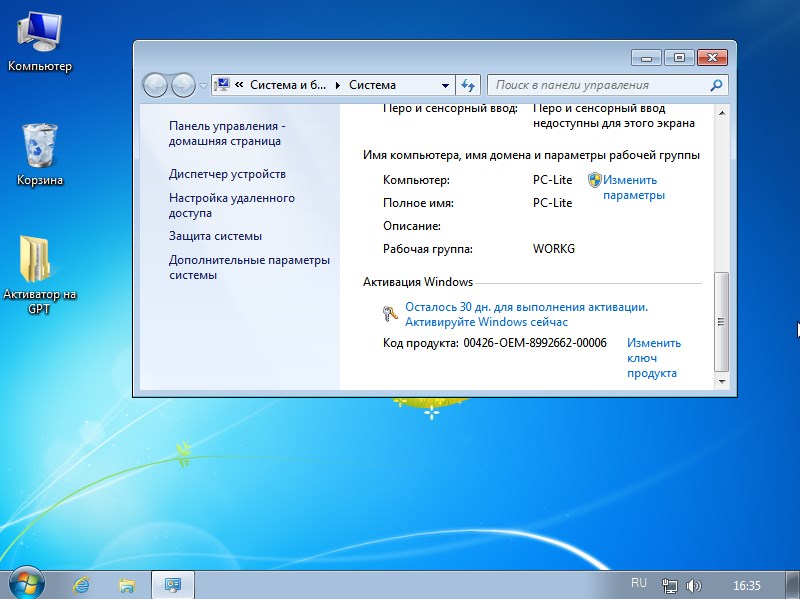Screen dimensions: 800x599
Task: Open Диспетчер устройств
Action: click(x=227, y=174)
